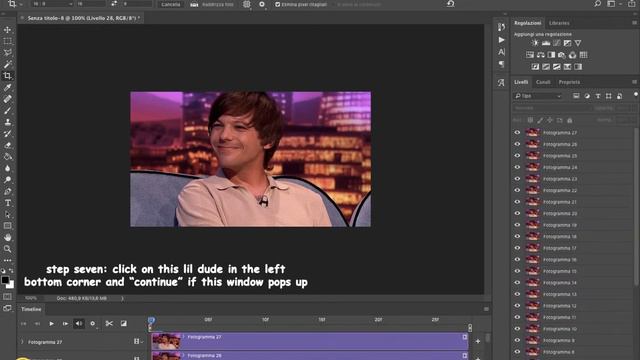This screenshot has height=360, width=640.
Task: Open the Timeline panel options menu
Action: point(486,309)
